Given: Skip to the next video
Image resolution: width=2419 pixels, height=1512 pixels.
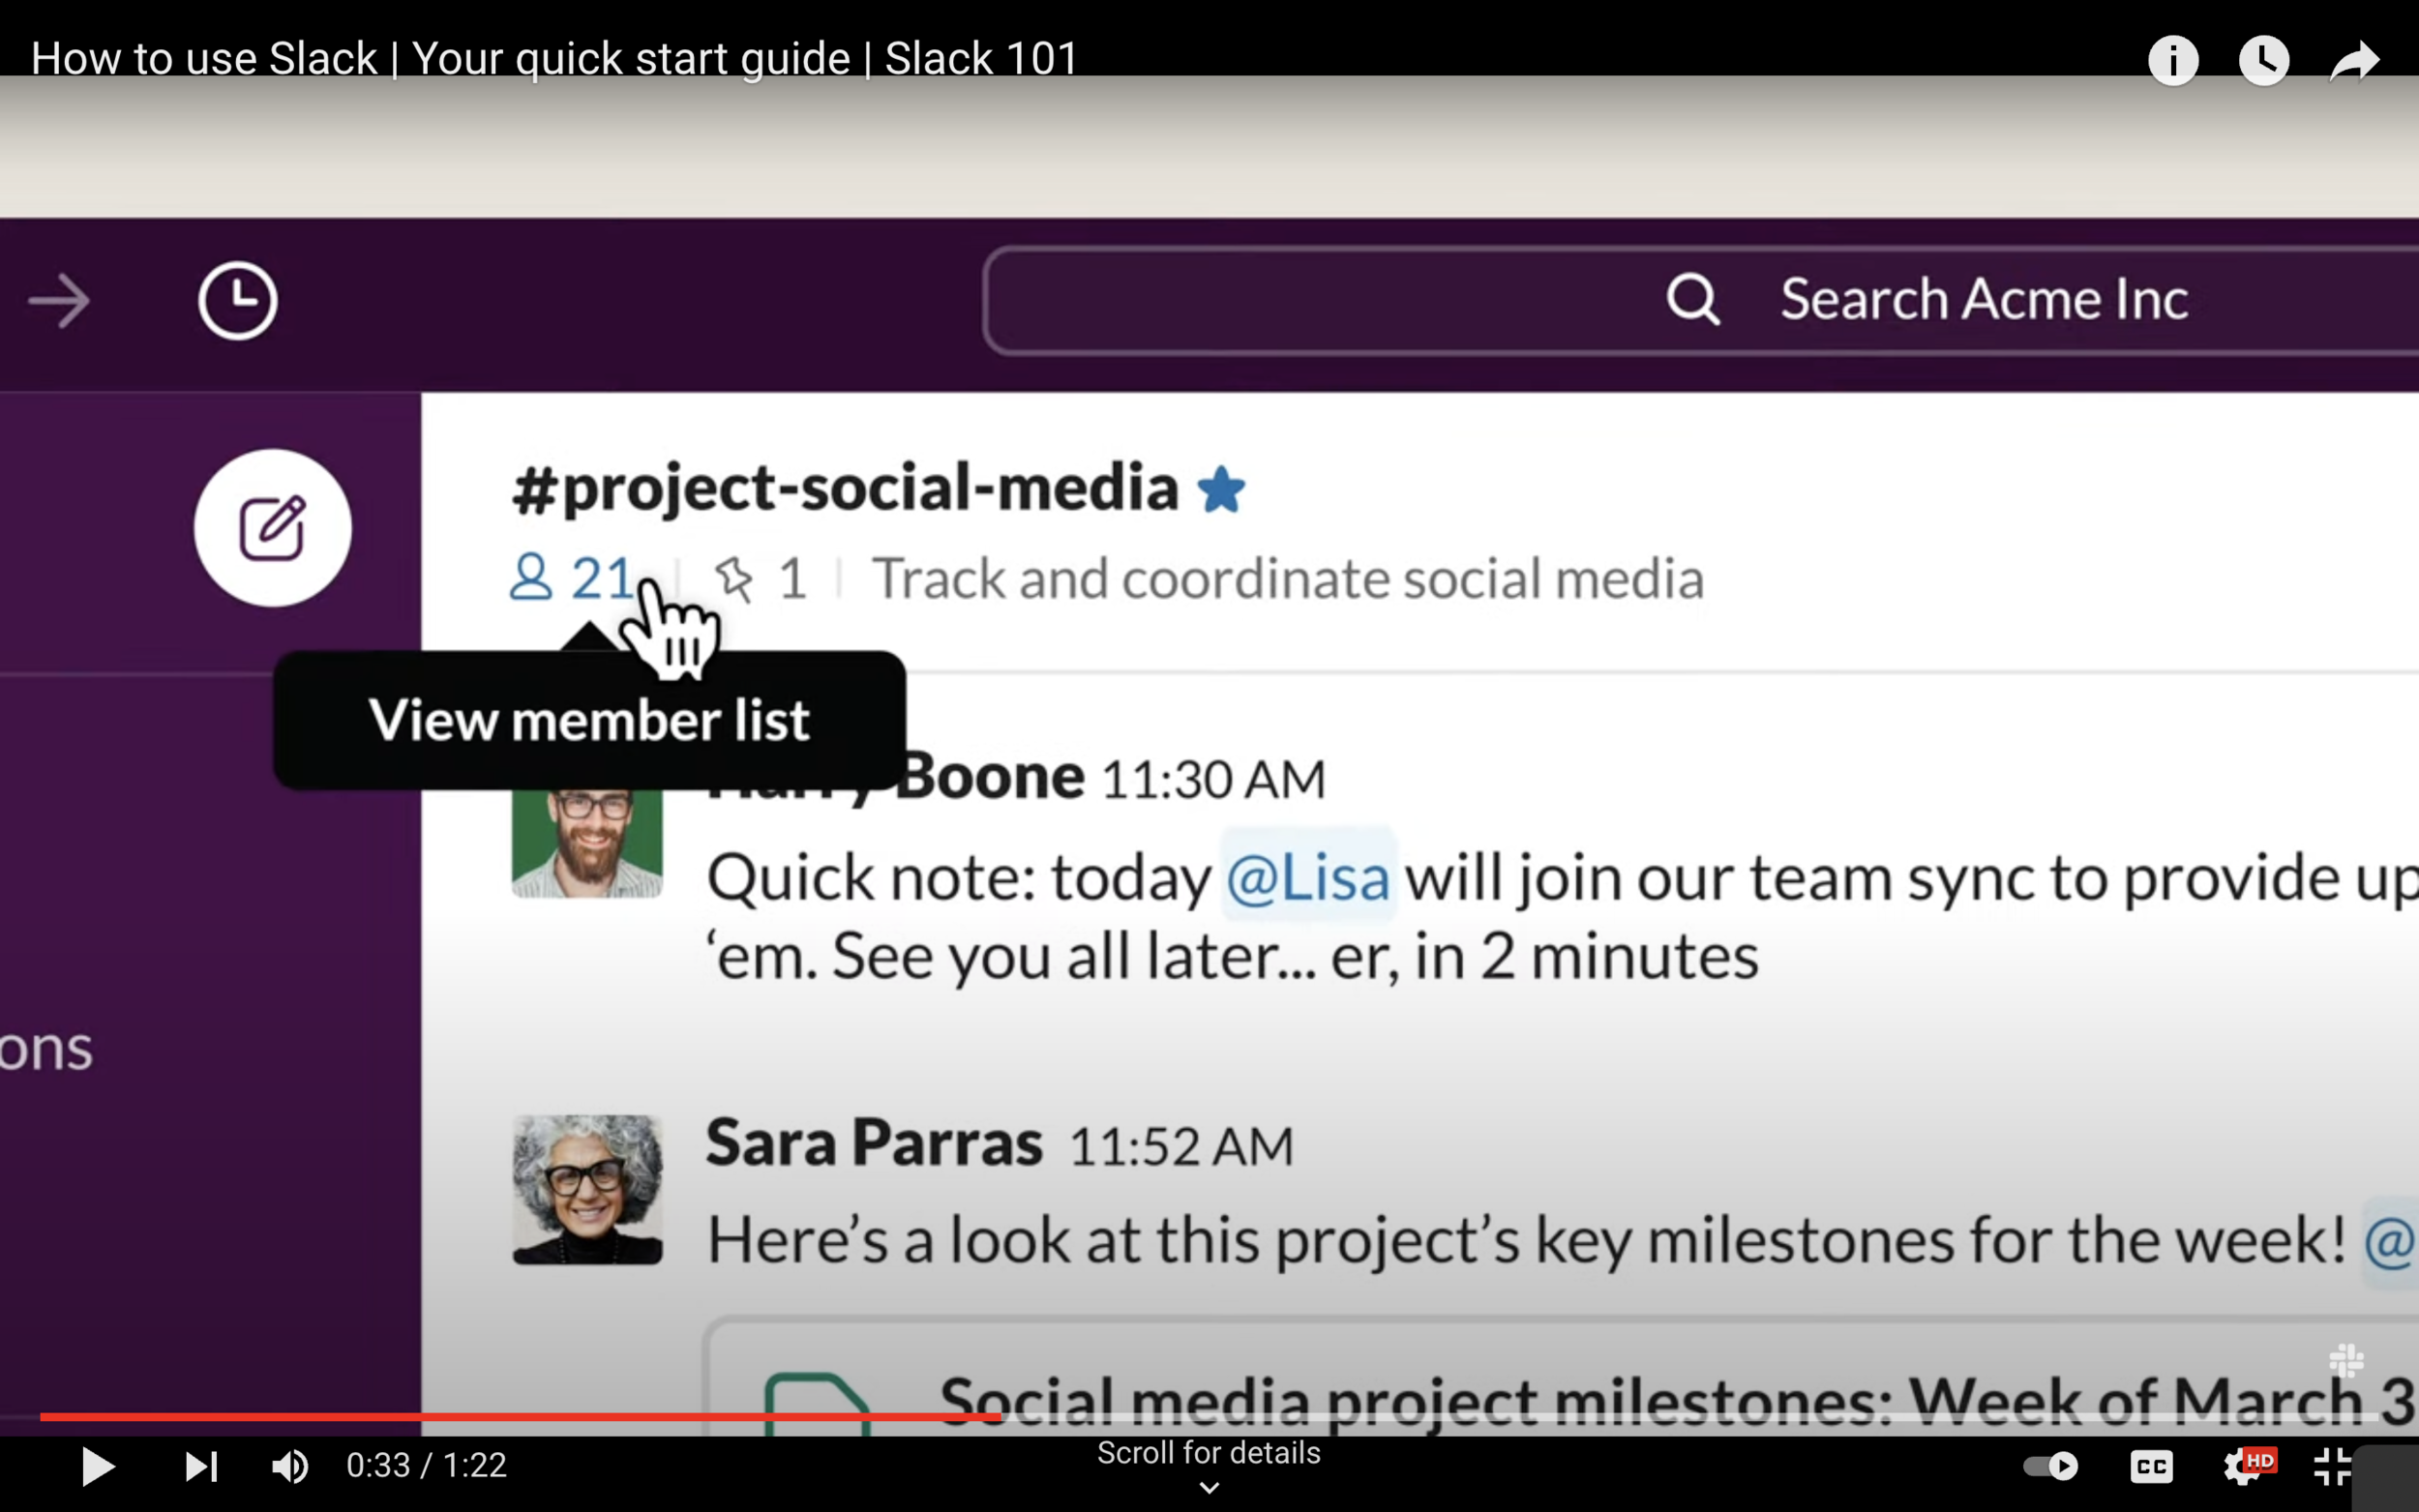Looking at the screenshot, I should 201,1466.
